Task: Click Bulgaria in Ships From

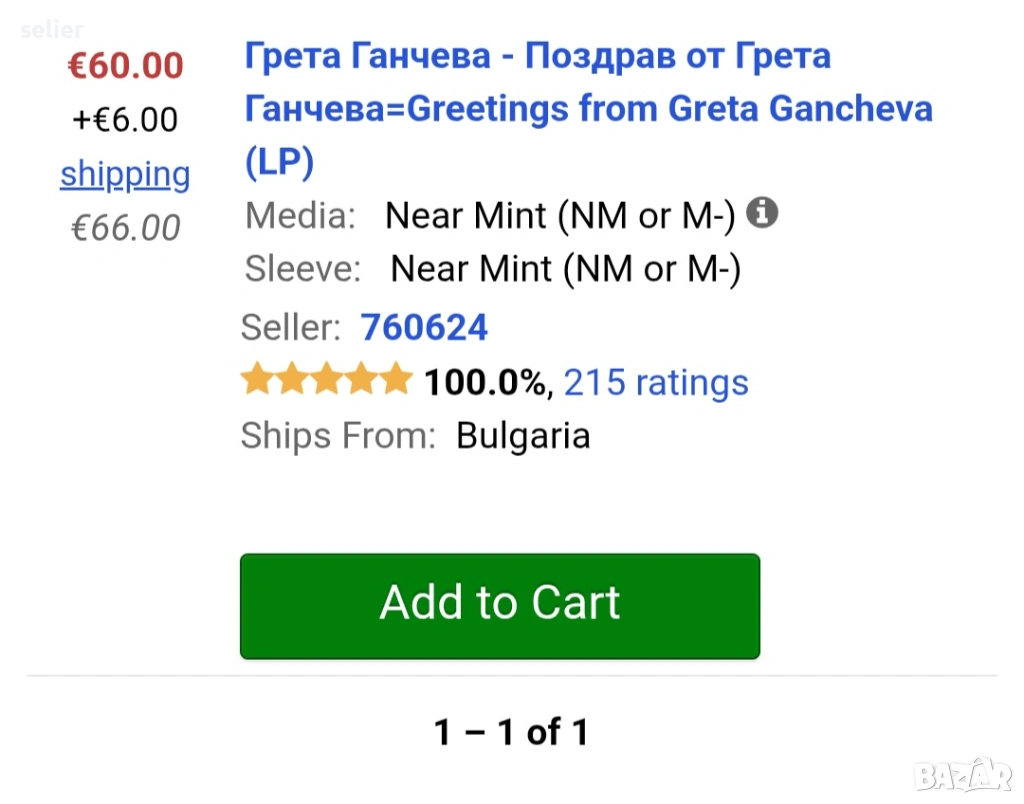Action: 523,436
